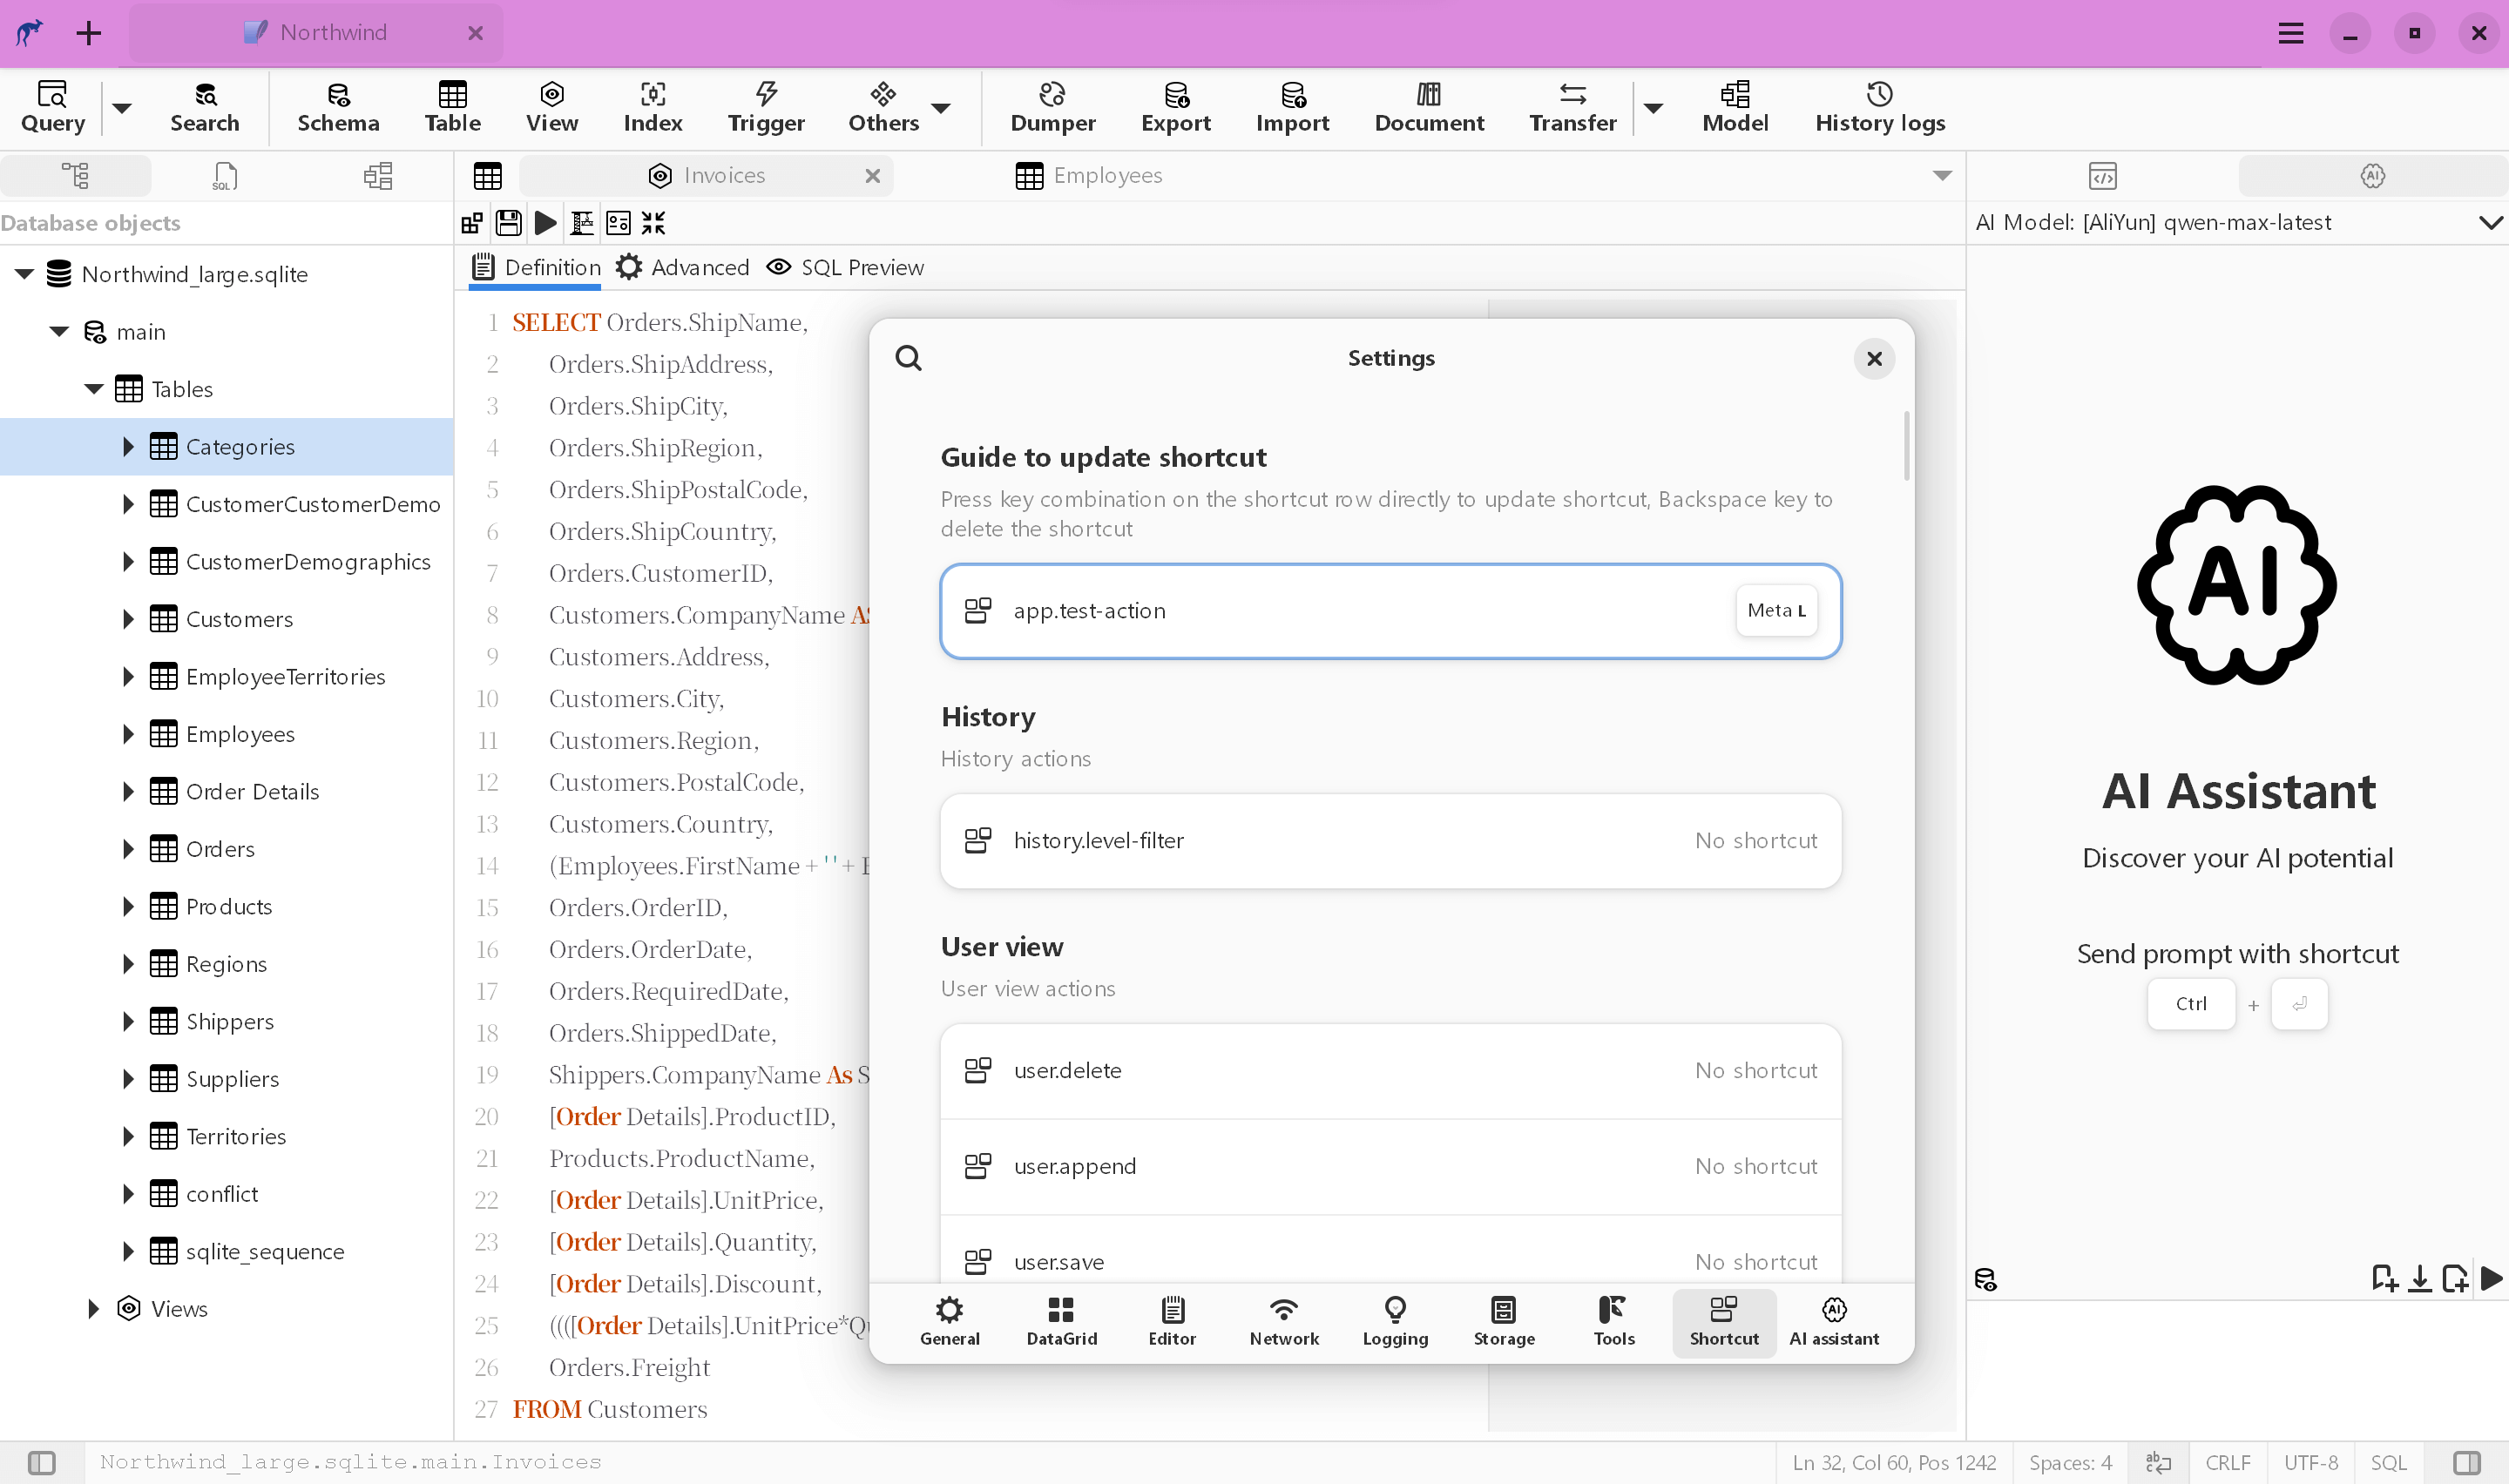Image resolution: width=2509 pixels, height=1484 pixels.
Task: Open the SQL editor panel icon in sidebar
Action: (224, 175)
